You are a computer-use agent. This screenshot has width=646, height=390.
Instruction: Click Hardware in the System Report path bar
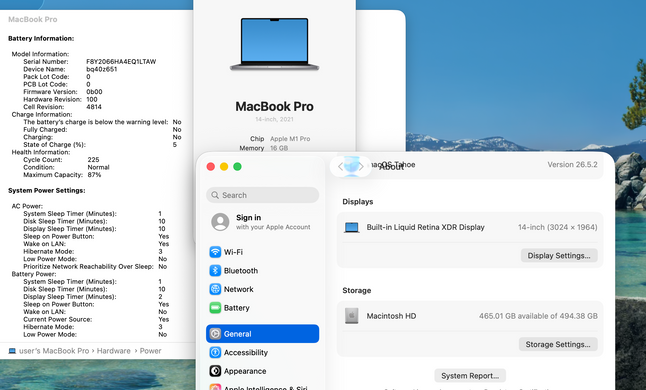click(114, 351)
